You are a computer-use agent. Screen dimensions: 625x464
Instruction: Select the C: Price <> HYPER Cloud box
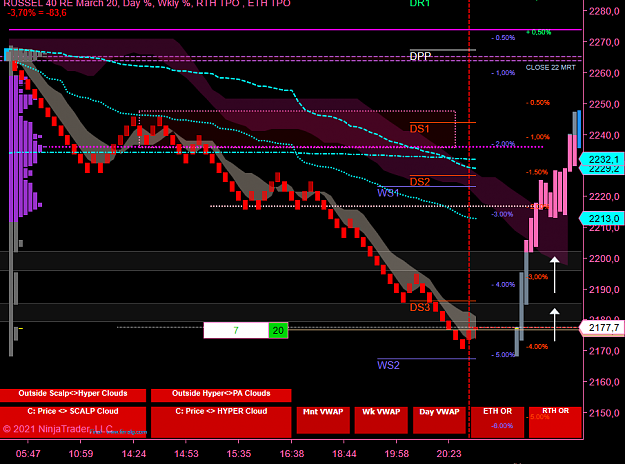[221, 422]
